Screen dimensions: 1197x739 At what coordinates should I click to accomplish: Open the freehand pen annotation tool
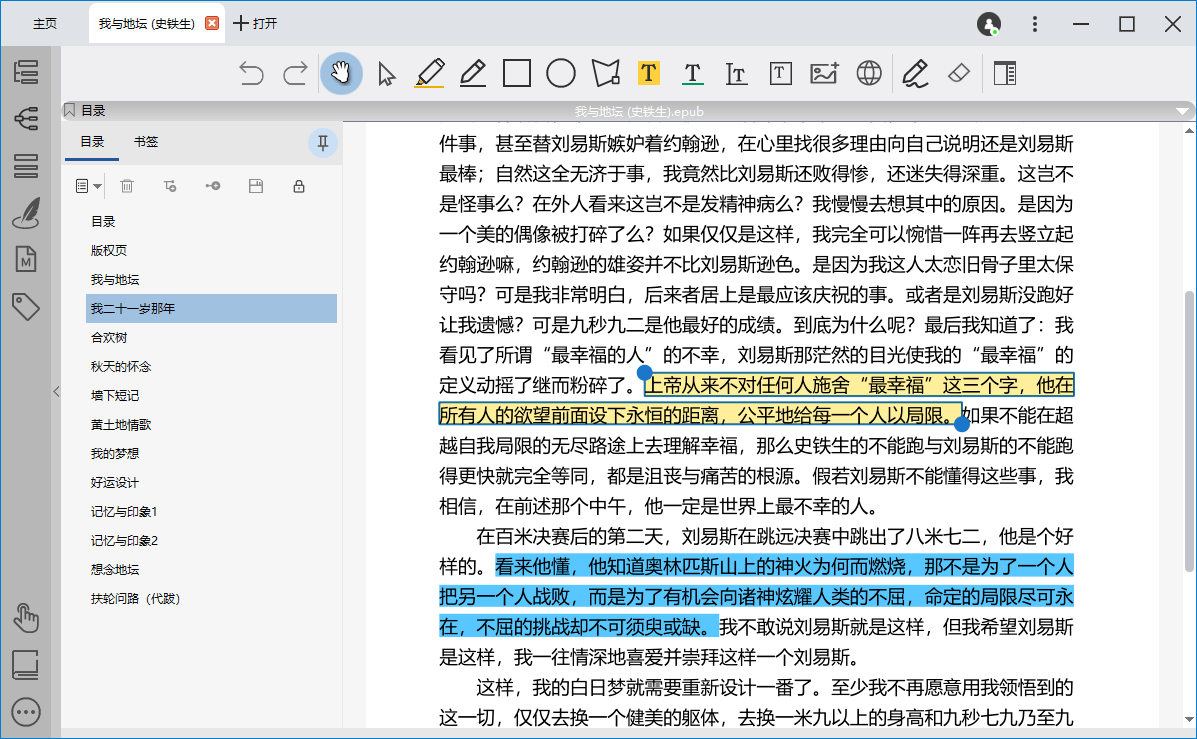(x=914, y=73)
